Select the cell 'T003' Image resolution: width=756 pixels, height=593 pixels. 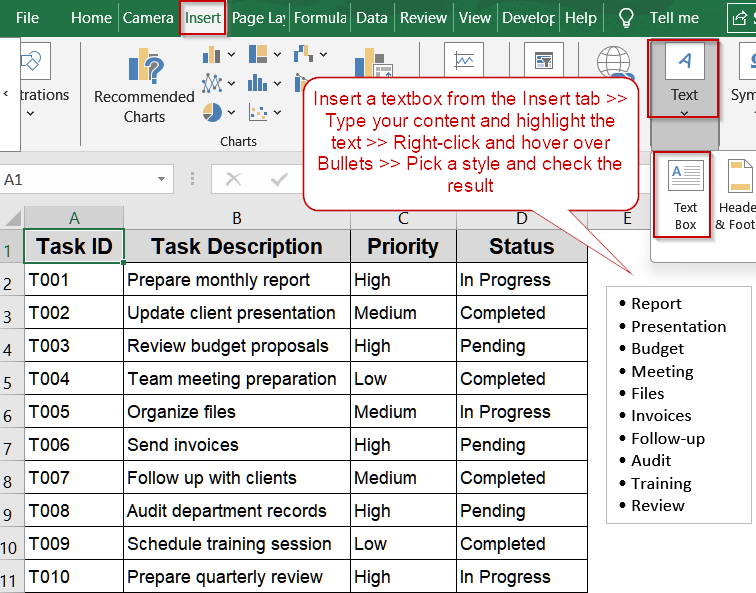click(74, 346)
